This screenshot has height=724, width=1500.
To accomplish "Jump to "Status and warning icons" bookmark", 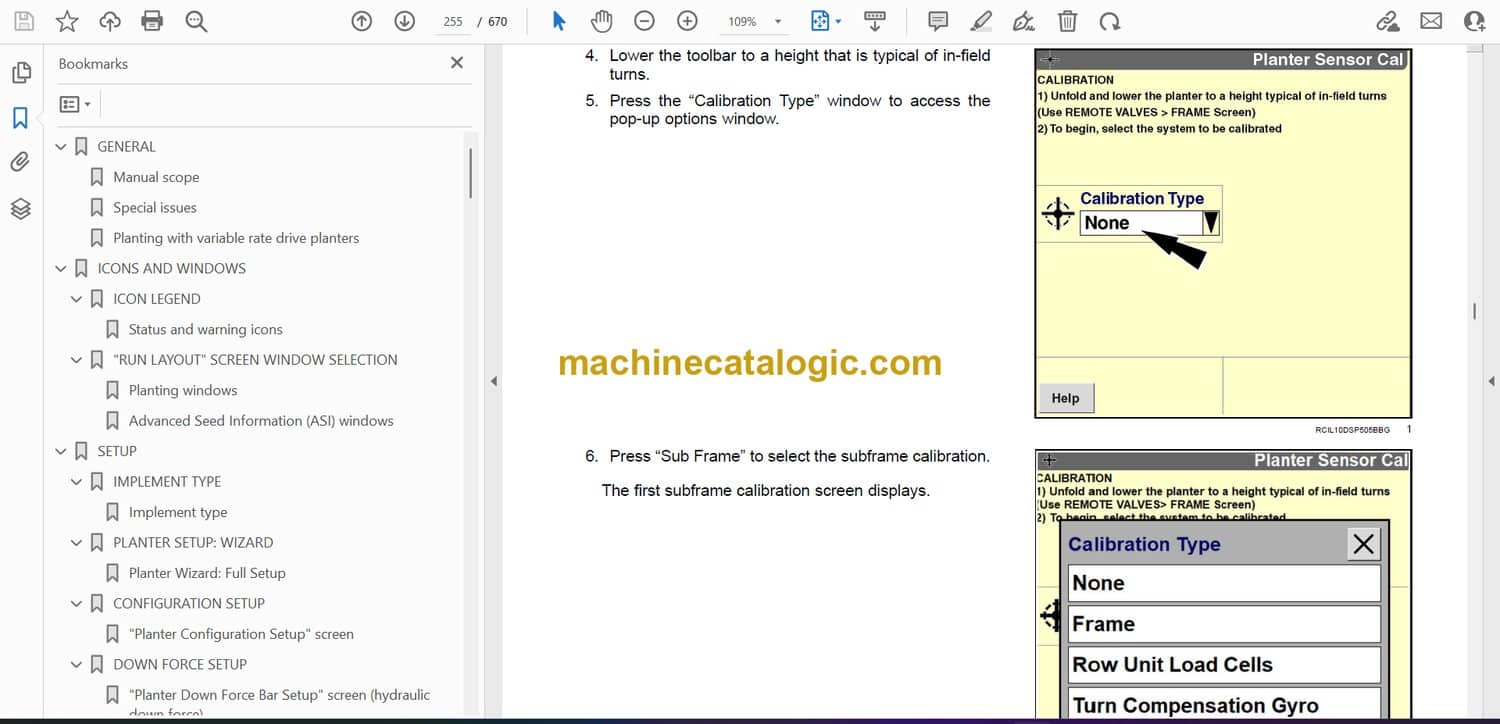I will [205, 329].
